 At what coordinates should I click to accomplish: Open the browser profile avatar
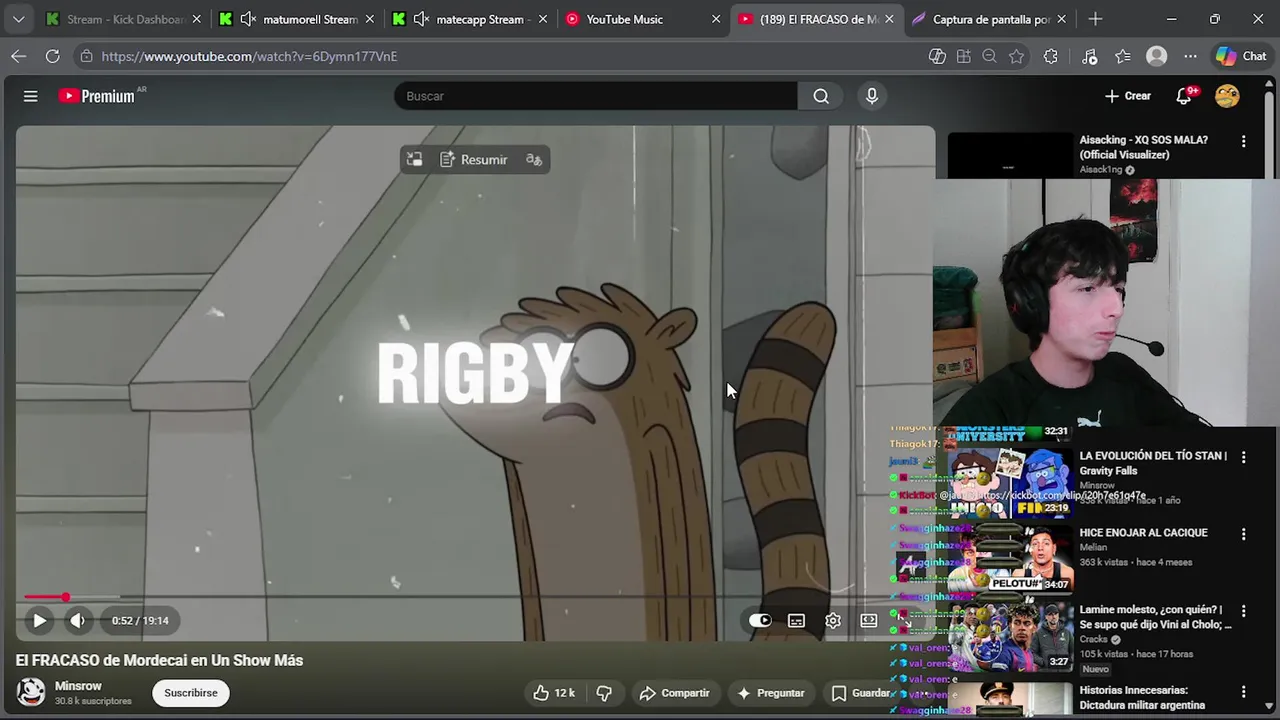[1157, 56]
